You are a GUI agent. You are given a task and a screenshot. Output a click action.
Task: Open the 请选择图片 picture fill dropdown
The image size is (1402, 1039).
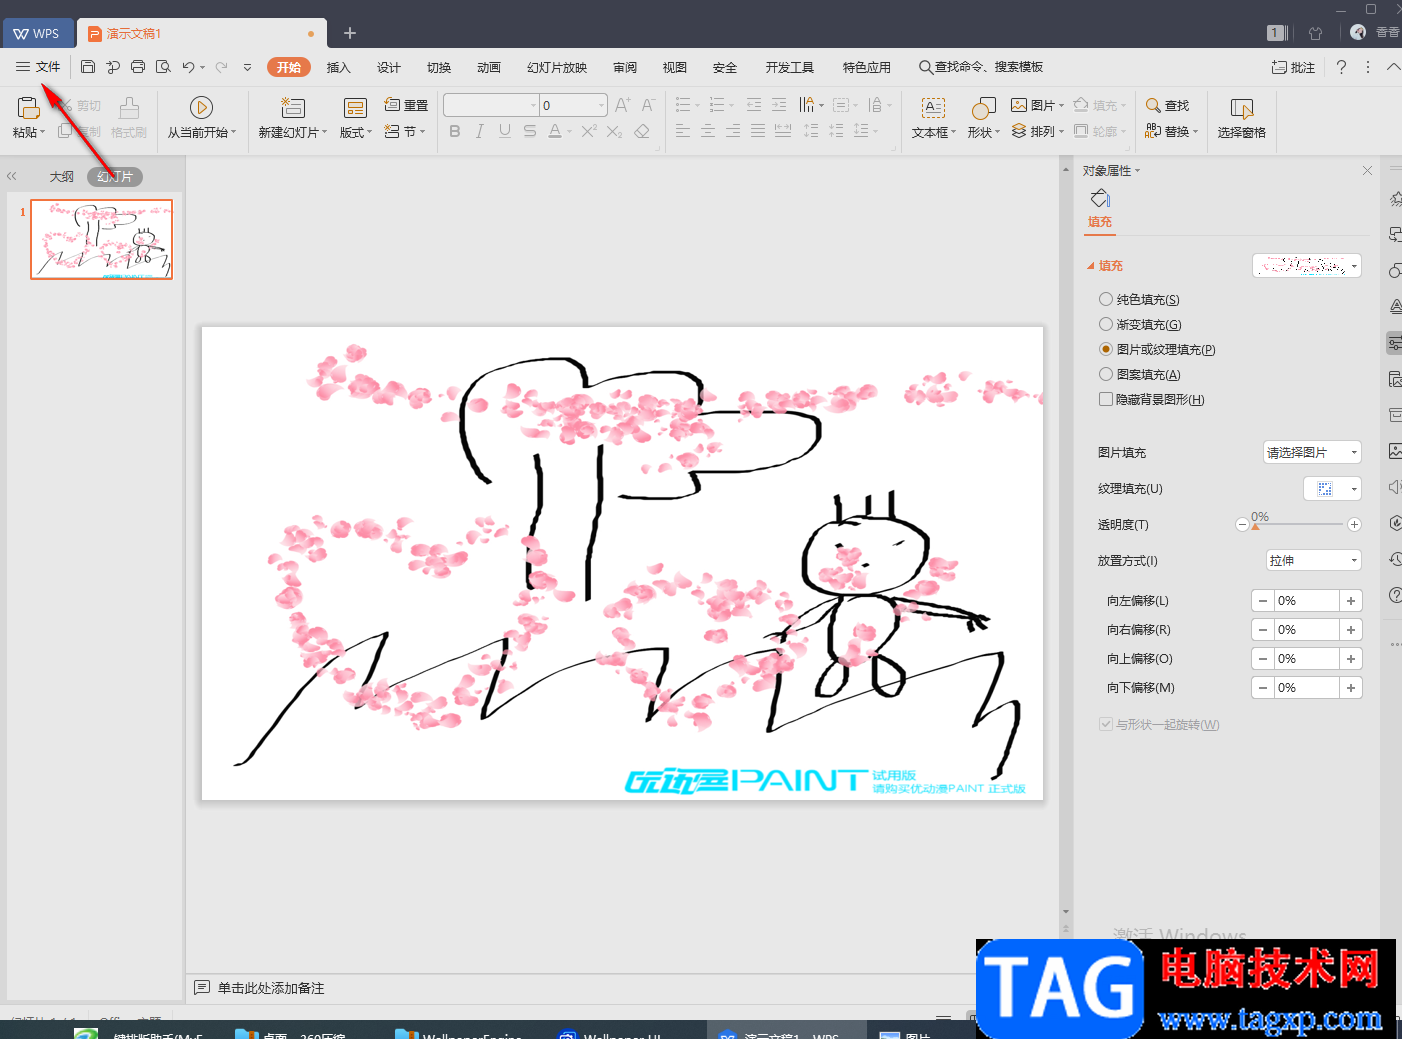click(1312, 453)
